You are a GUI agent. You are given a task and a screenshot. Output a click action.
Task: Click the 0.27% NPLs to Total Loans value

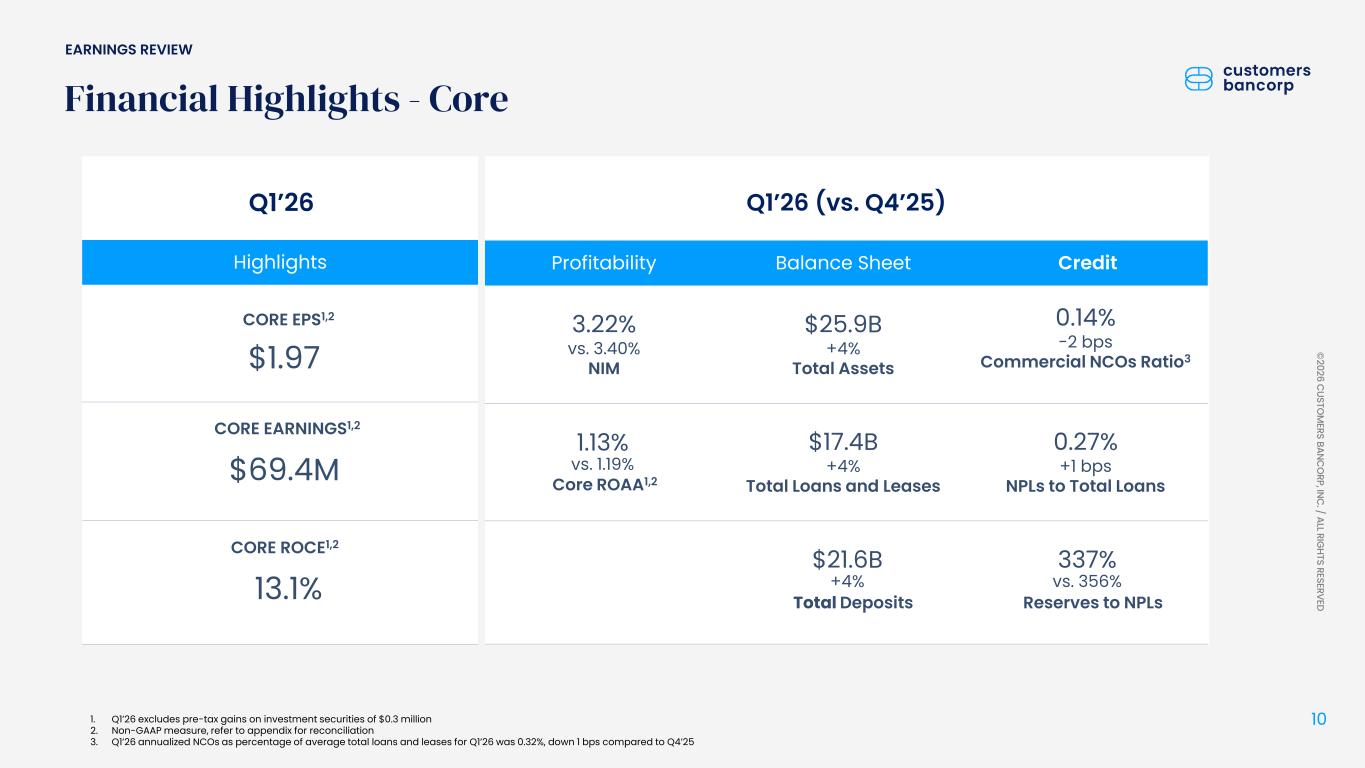point(1085,442)
